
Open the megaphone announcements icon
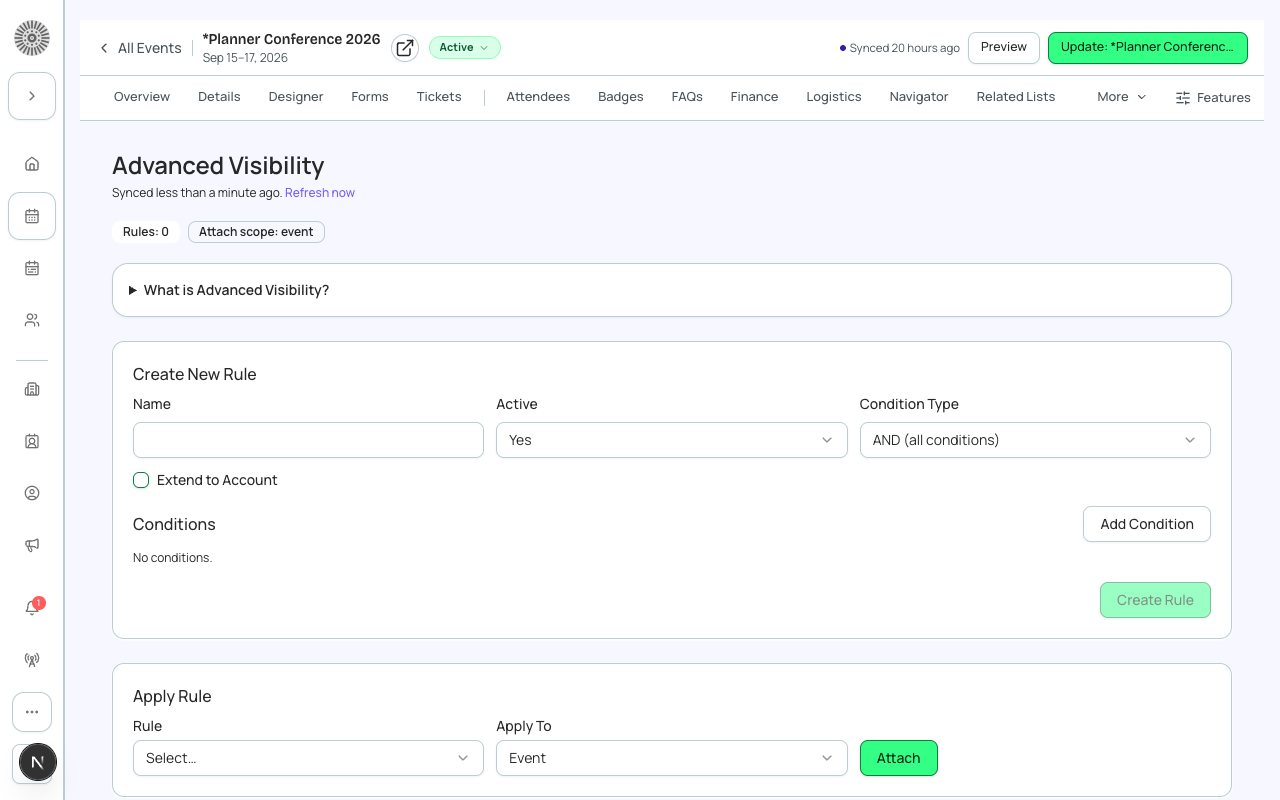click(x=32, y=545)
